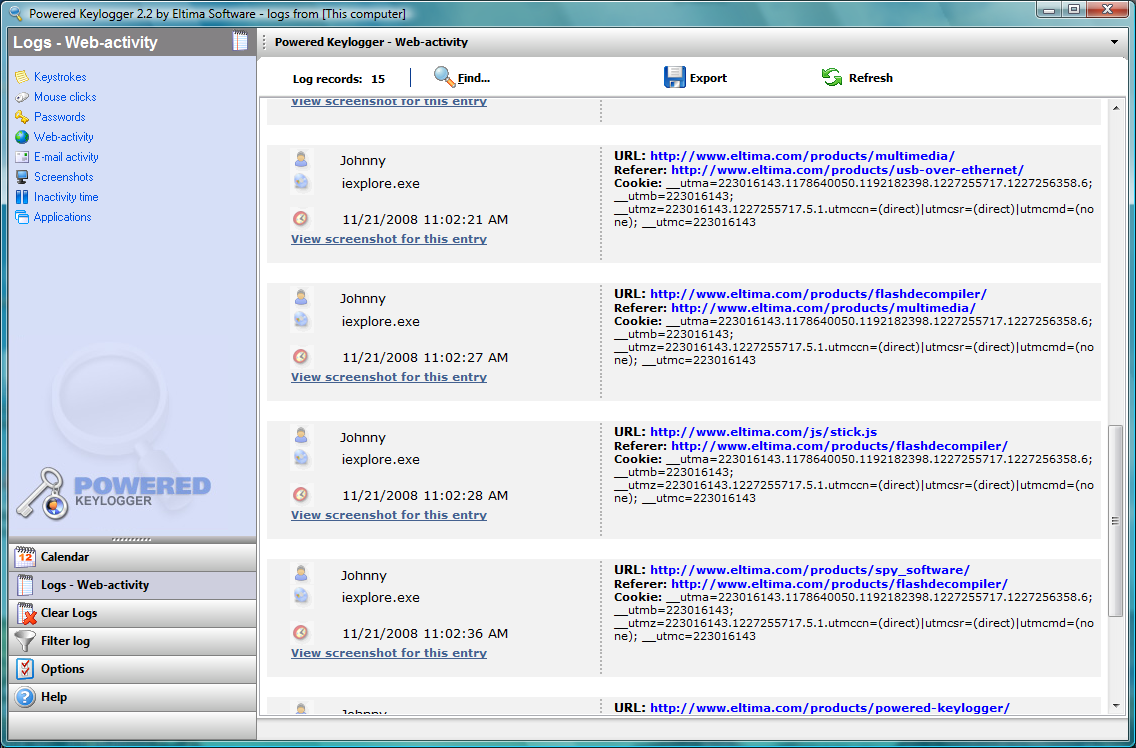
Task: Click the notepad icon in Logs header
Action: click(240, 41)
